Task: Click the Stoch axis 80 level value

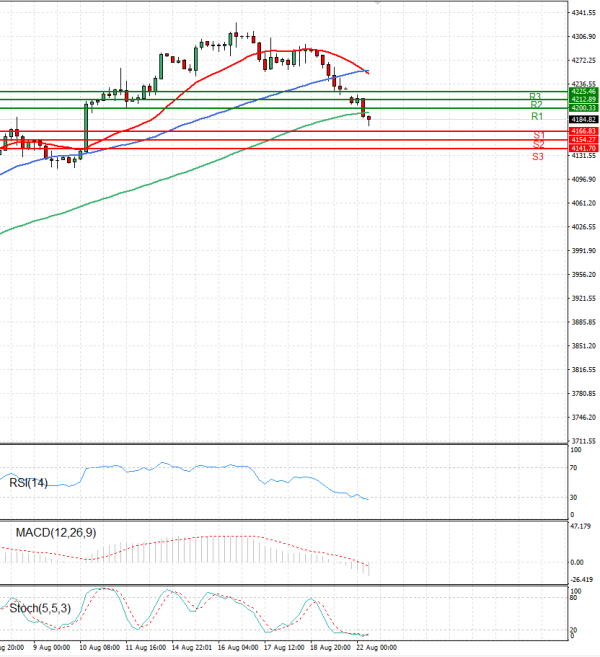Action: click(574, 598)
